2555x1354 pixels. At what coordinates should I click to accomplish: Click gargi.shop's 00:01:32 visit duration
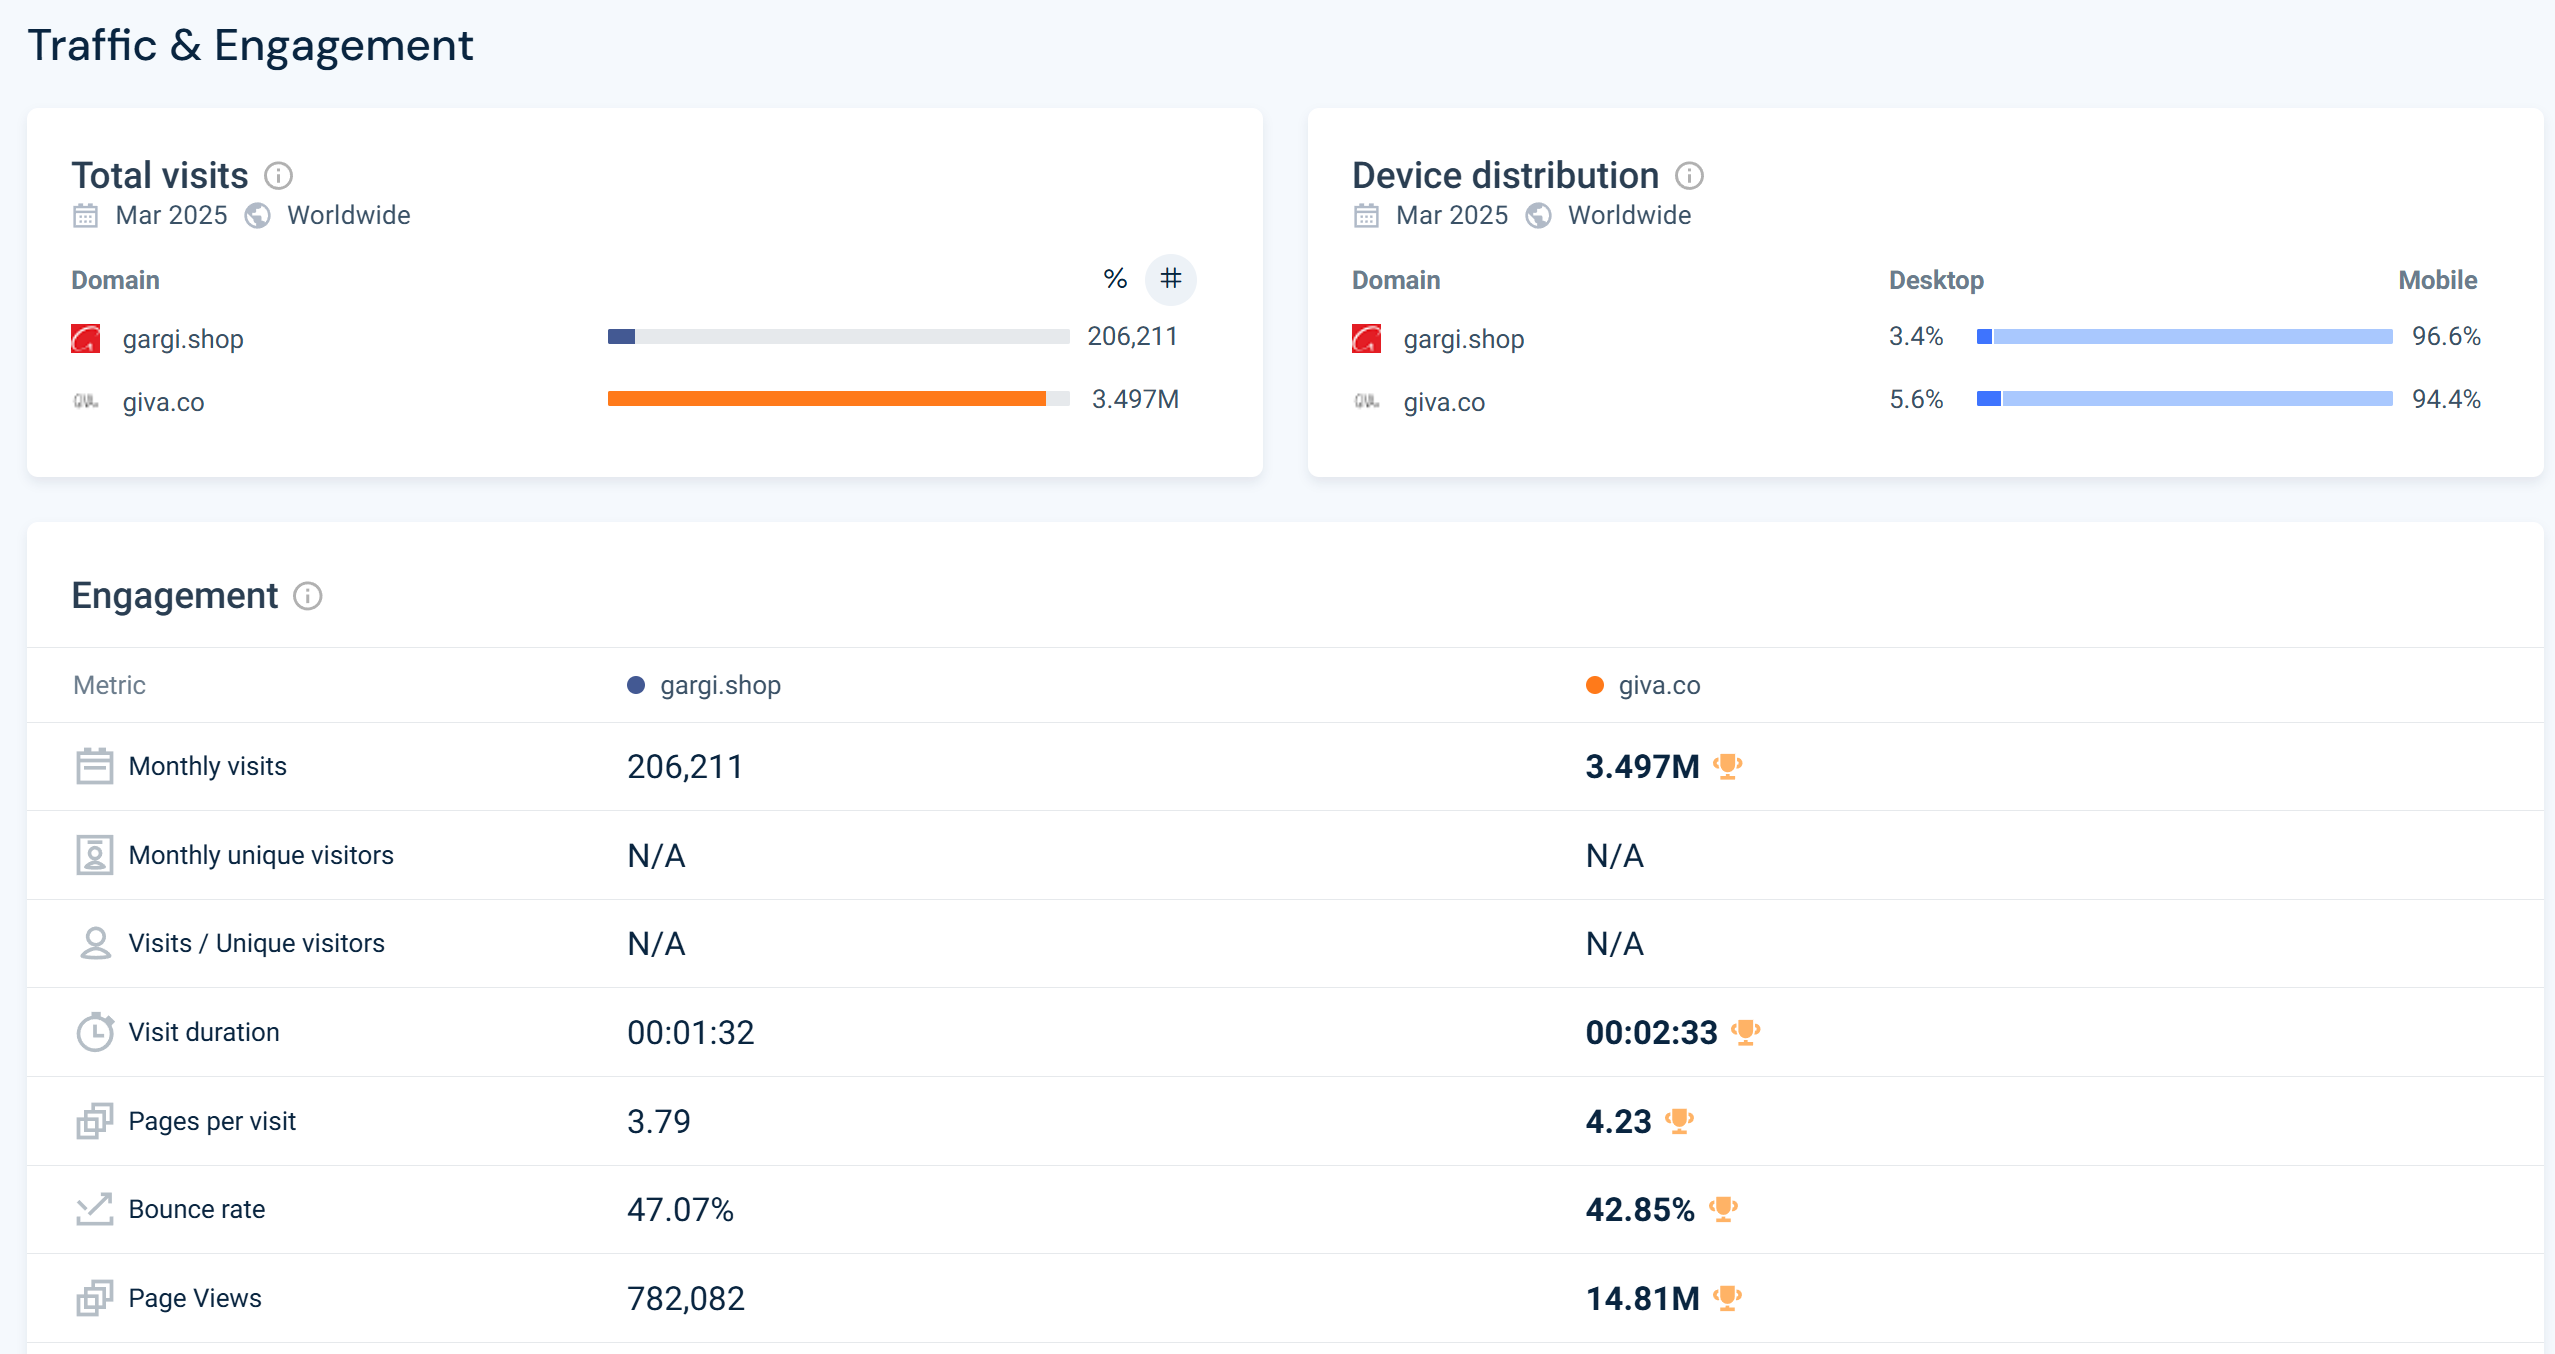tap(690, 1032)
